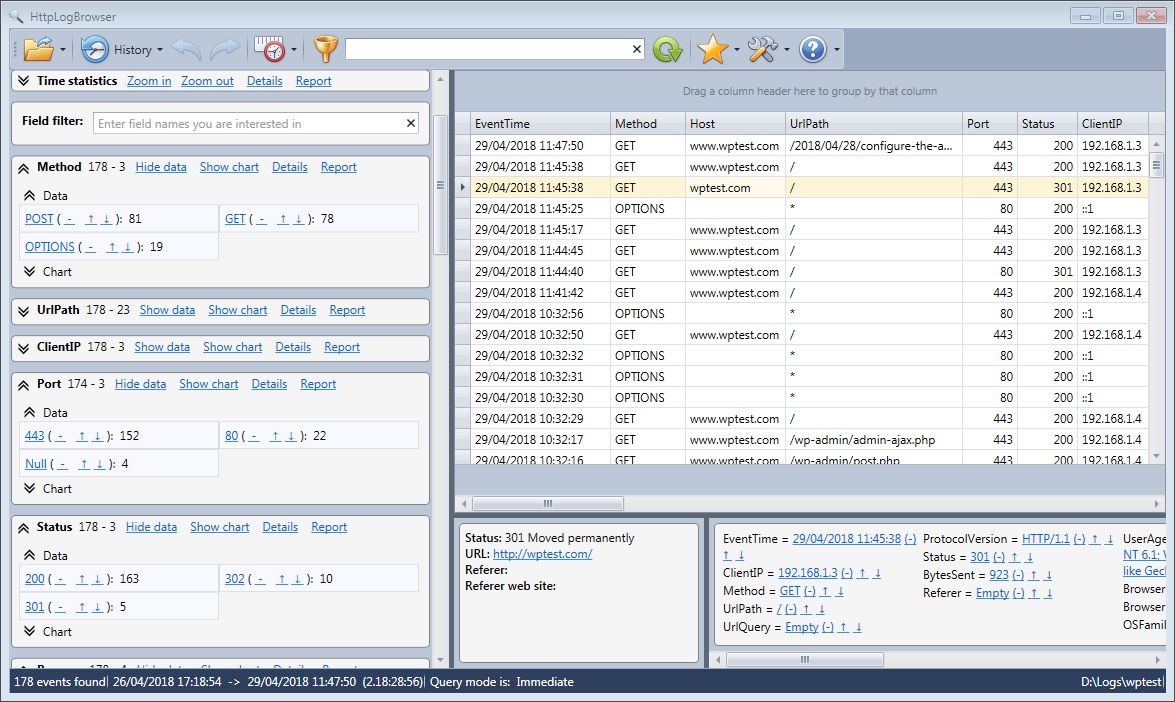1175x702 pixels.
Task: Select row with /wp-admin/admin-ajax.php
Action: coord(802,440)
